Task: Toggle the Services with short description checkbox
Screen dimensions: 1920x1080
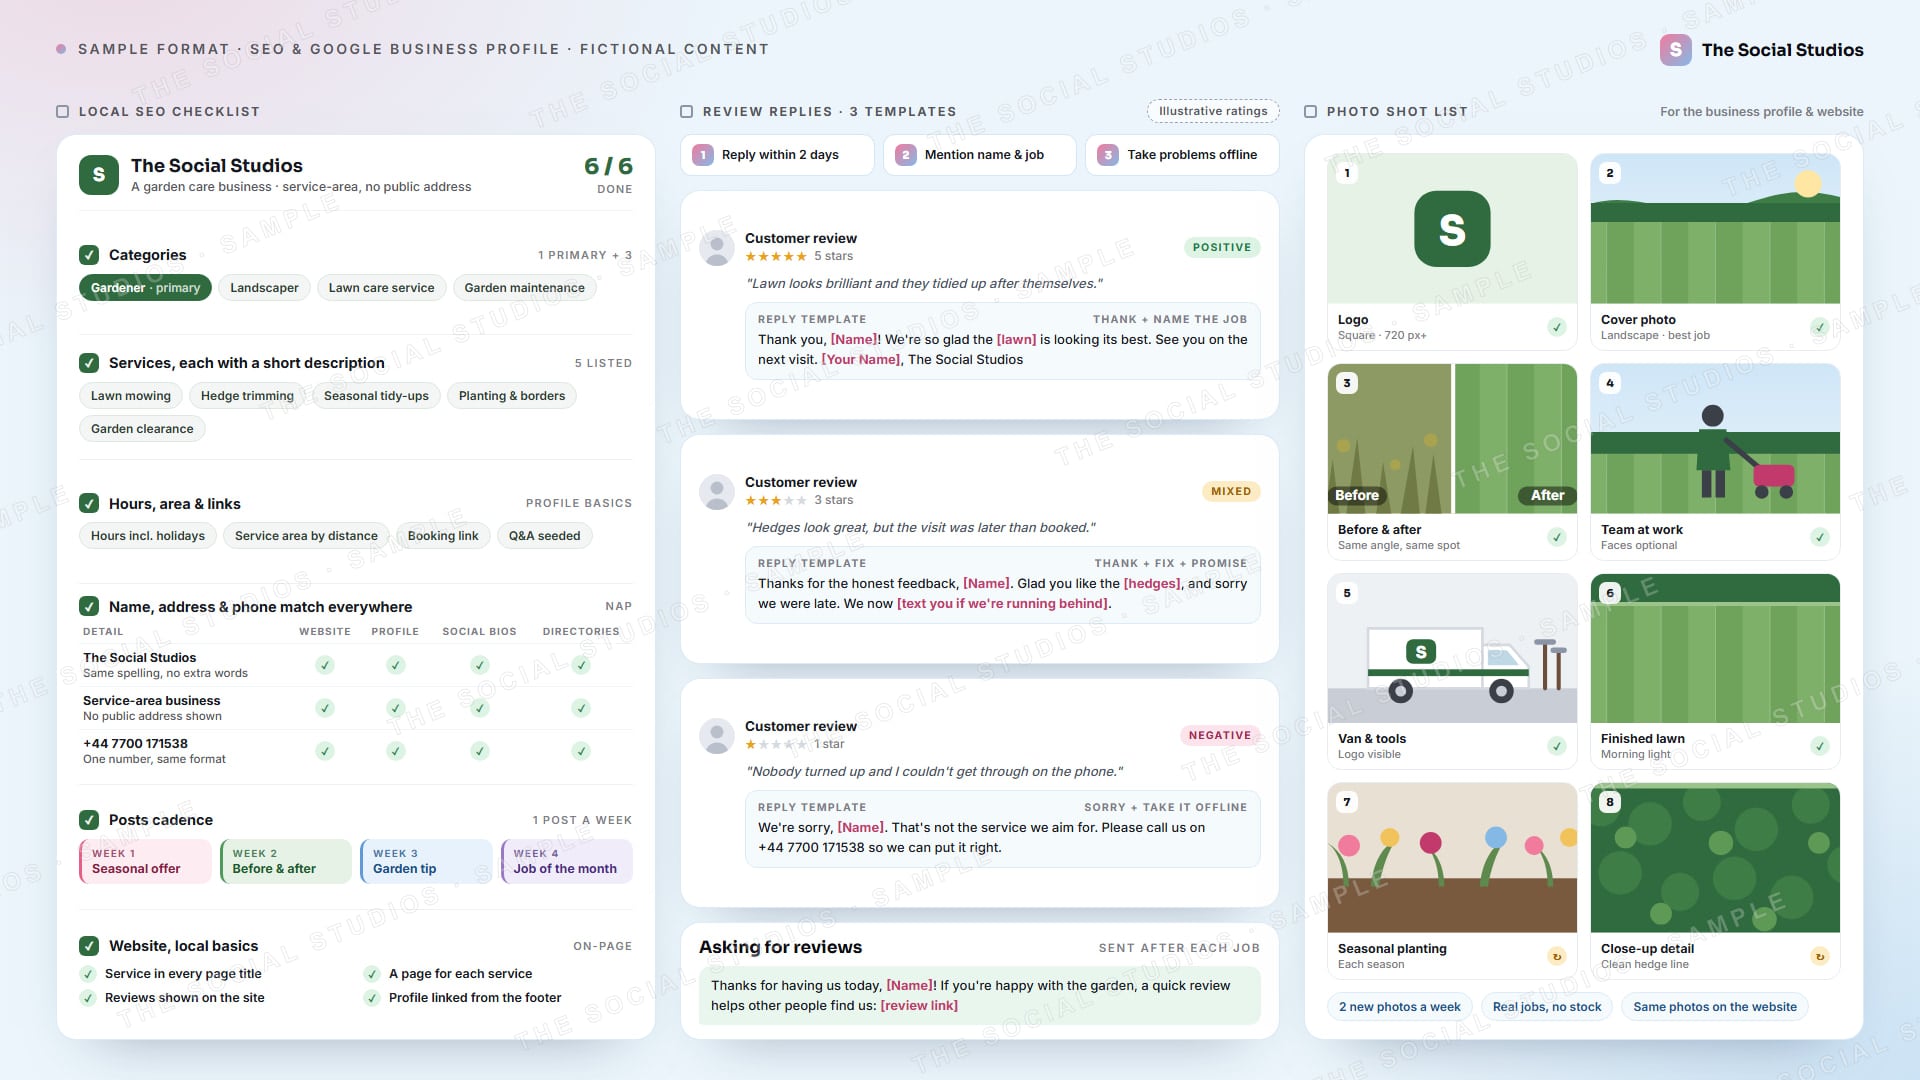Action: [89, 363]
